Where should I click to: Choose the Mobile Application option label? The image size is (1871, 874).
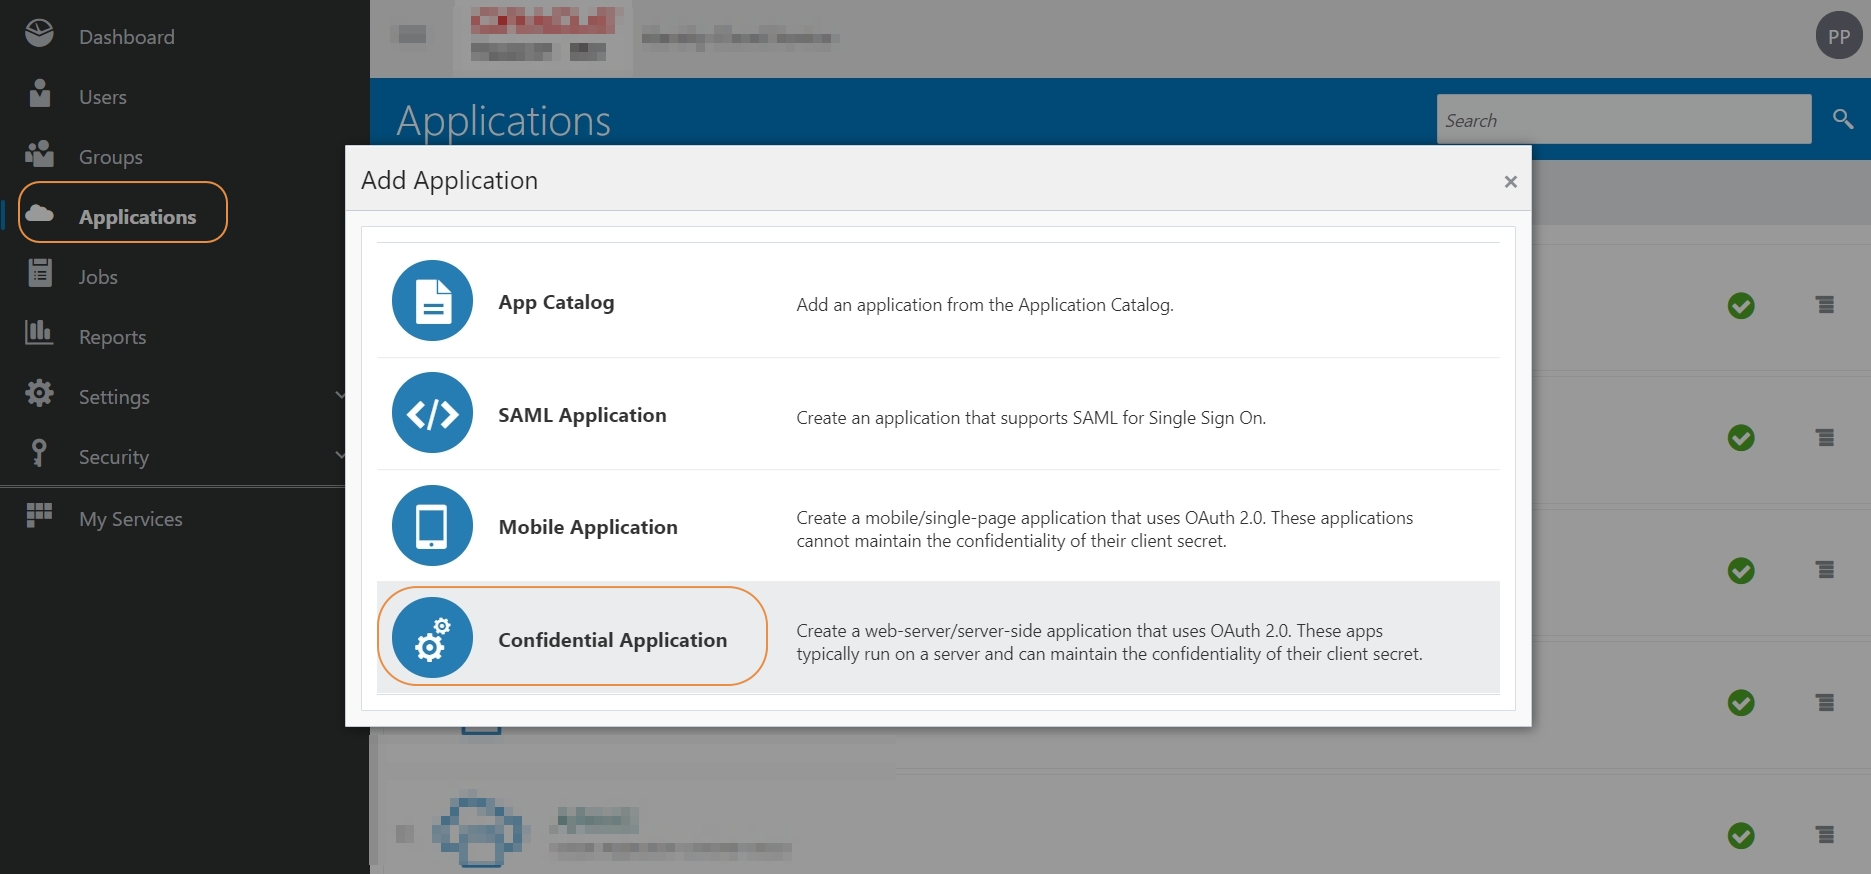588,527
